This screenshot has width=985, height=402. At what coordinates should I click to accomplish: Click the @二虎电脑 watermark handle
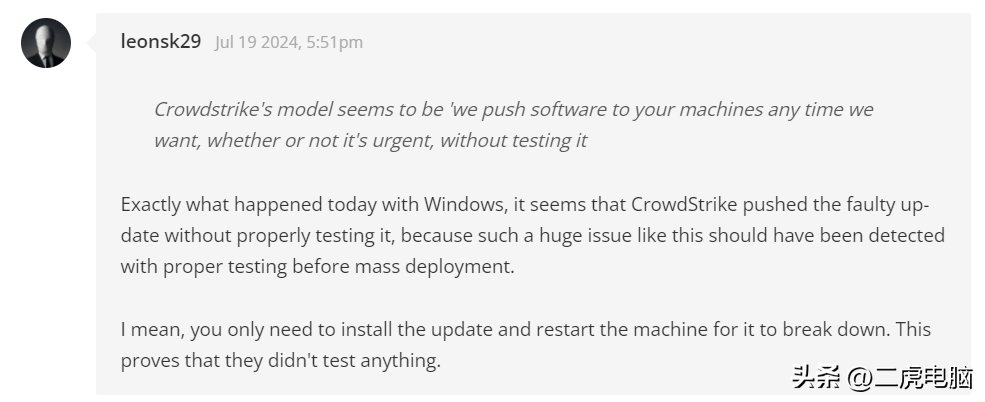pyautogui.click(x=910, y=378)
